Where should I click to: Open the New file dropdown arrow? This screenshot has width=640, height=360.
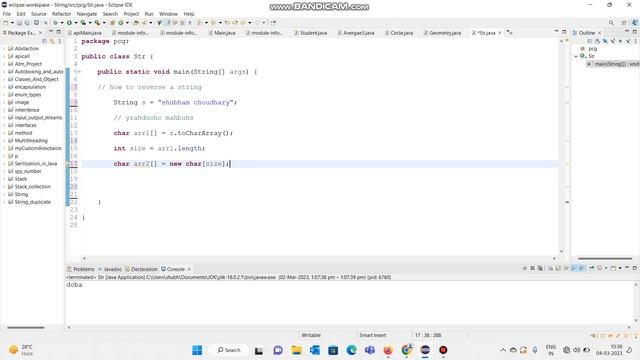point(12,23)
